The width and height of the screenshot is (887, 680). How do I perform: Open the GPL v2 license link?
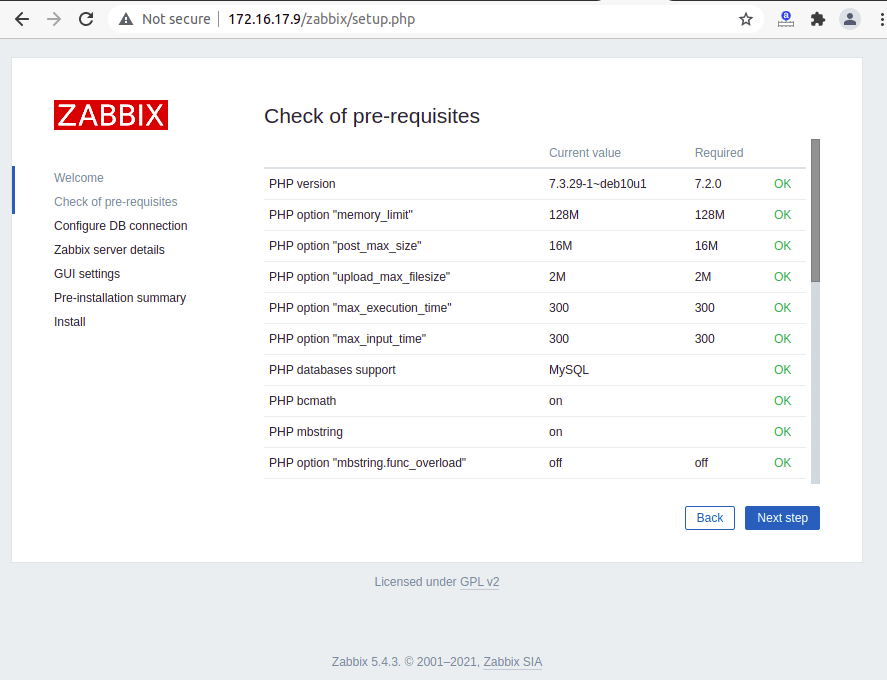coord(480,582)
